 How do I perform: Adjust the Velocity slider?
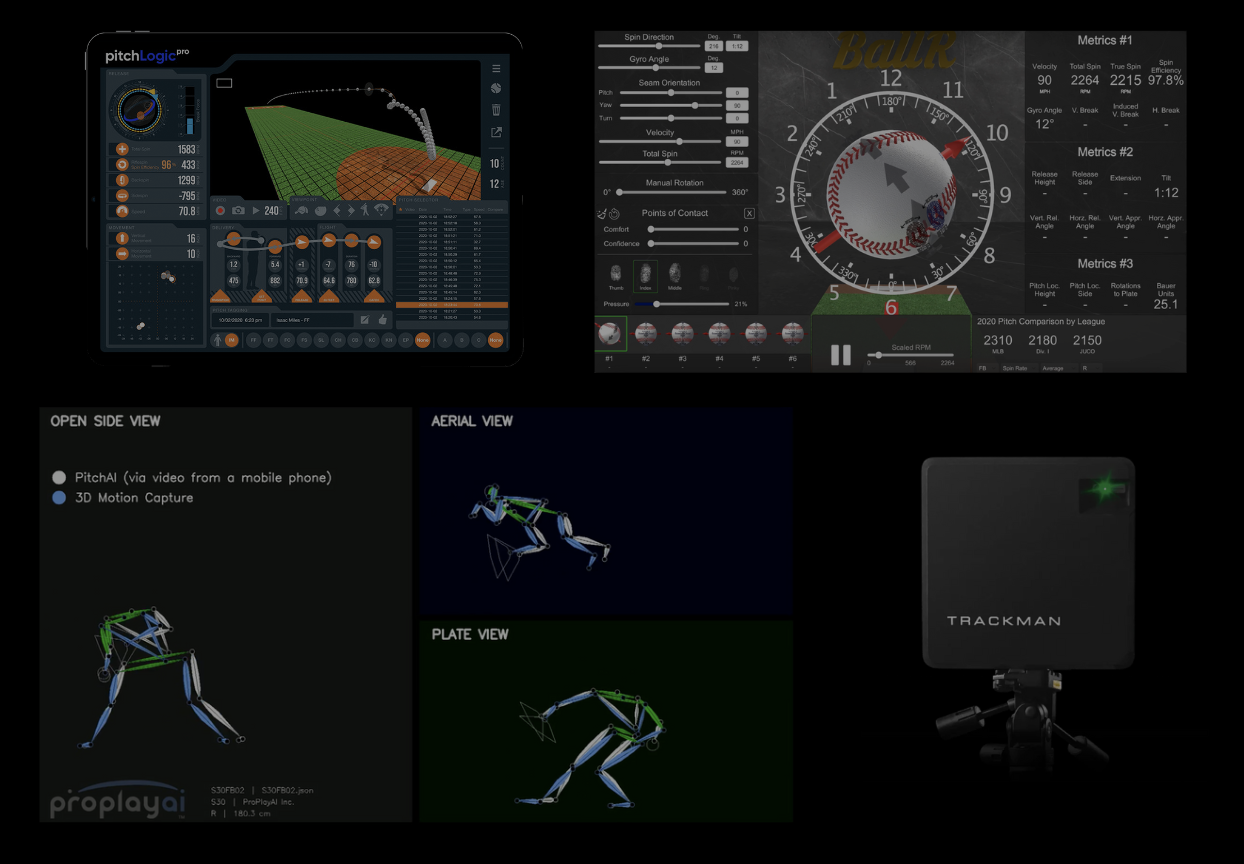tap(660, 141)
